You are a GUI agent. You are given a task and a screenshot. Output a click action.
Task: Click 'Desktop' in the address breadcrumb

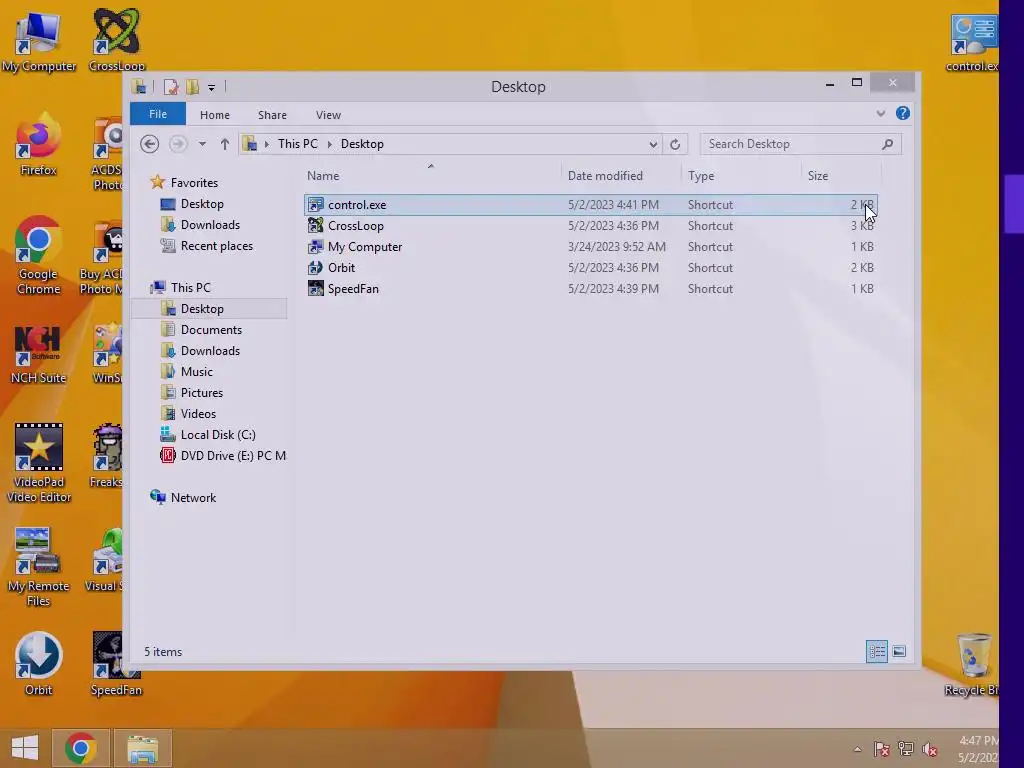tap(362, 144)
